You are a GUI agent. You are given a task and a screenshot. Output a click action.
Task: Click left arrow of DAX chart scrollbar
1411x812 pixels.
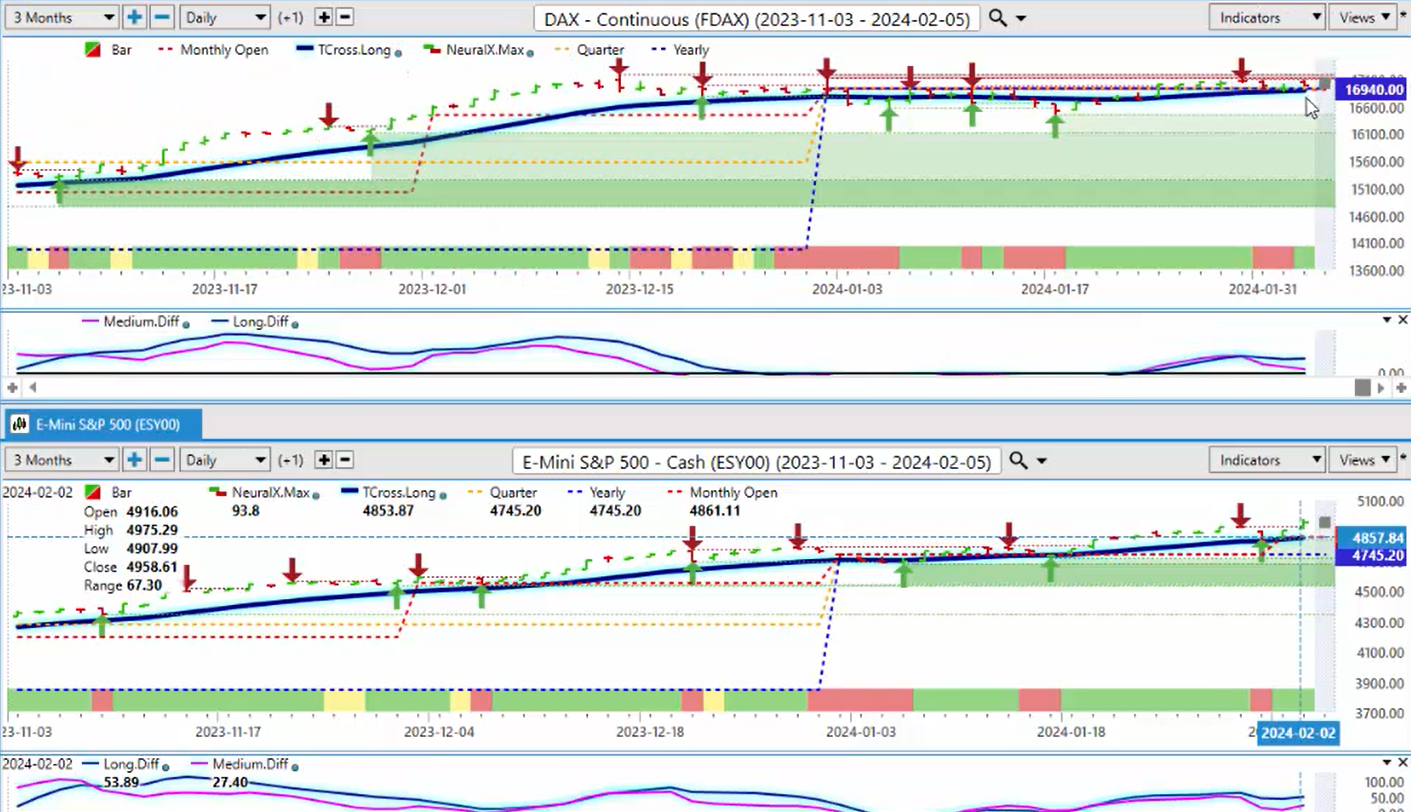31,387
